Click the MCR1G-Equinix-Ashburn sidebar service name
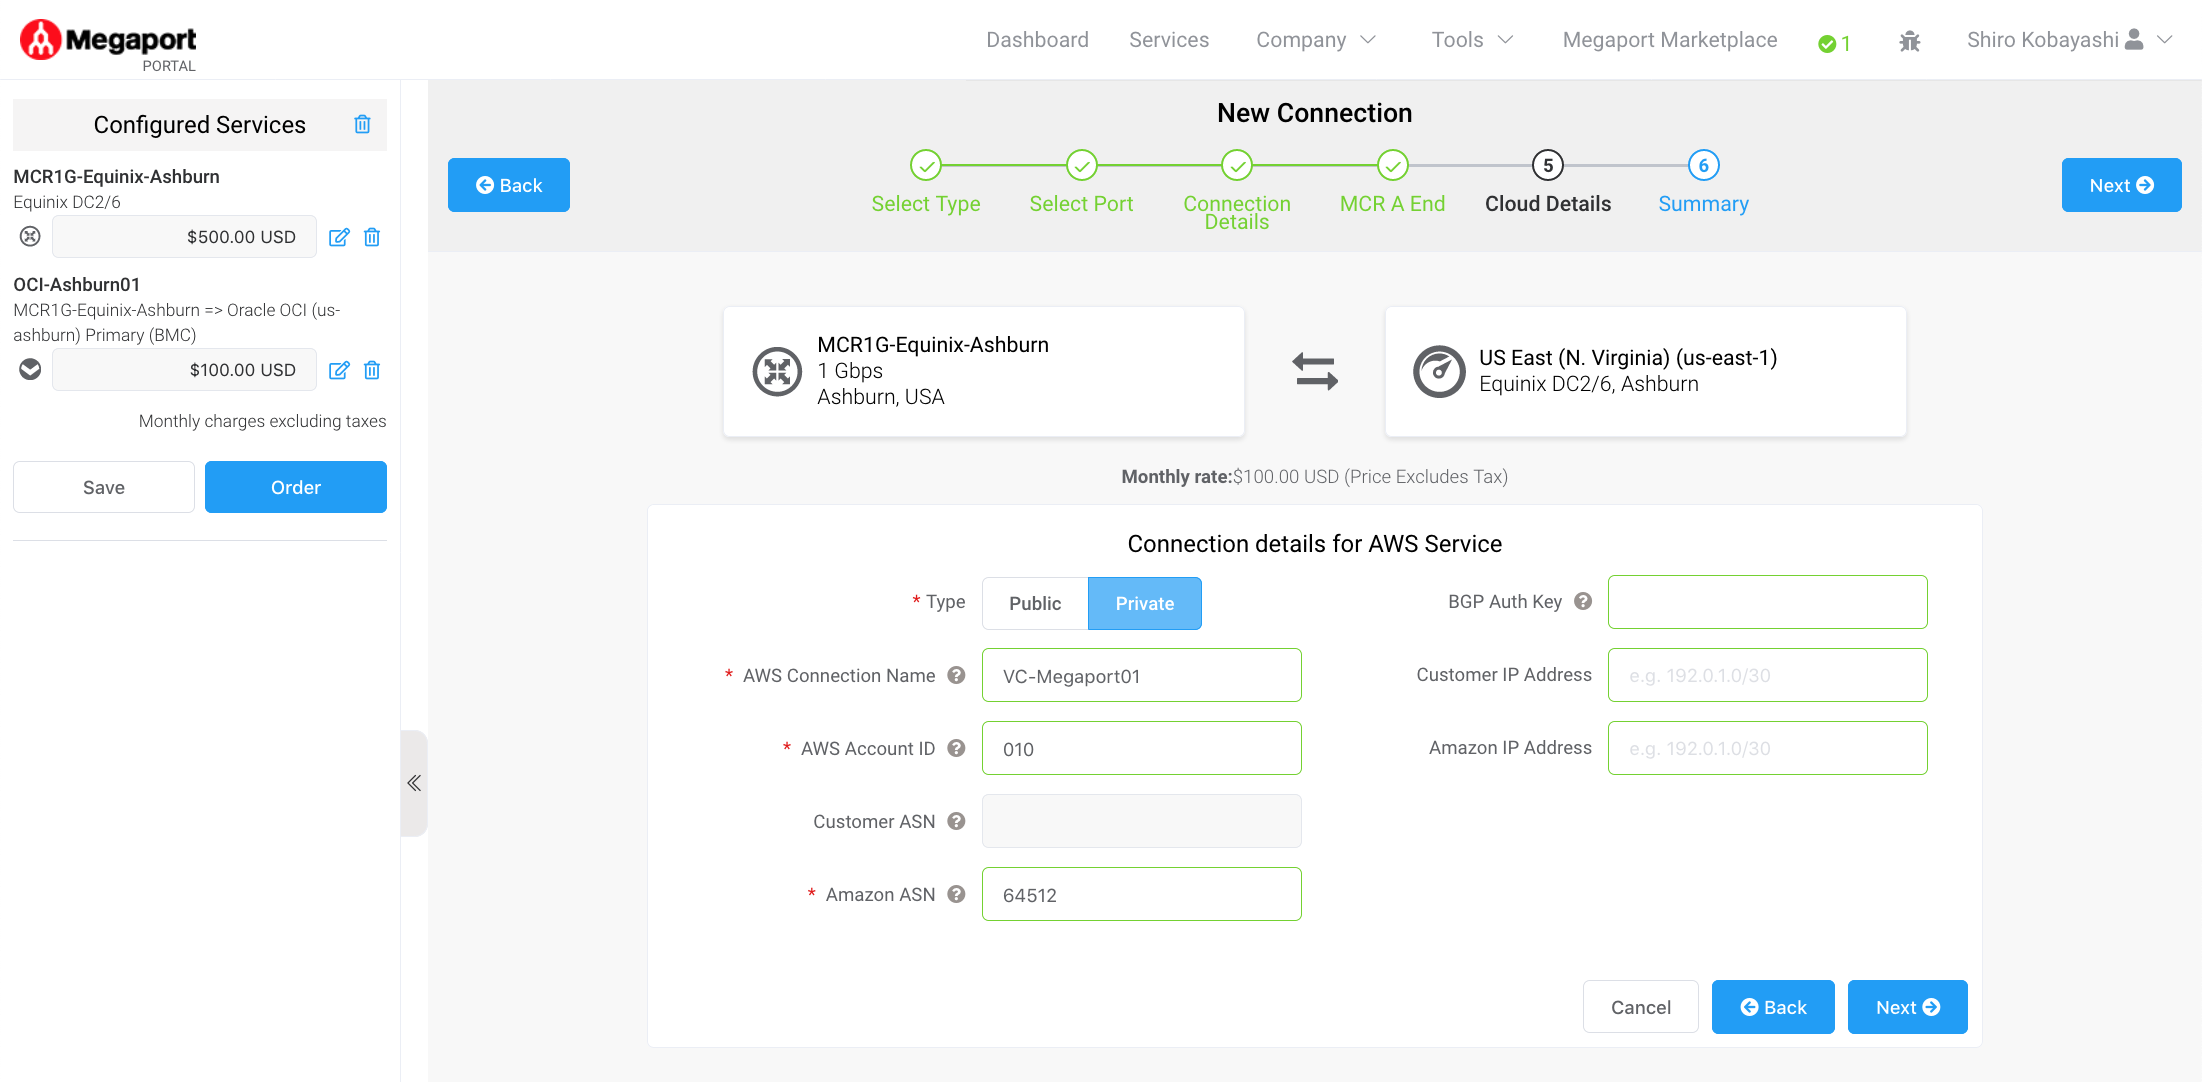2202x1082 pixels. click(116, 177)
